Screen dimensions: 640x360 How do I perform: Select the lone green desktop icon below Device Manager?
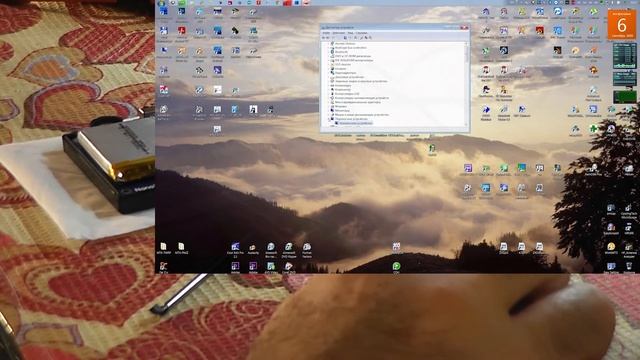point(432,148)
